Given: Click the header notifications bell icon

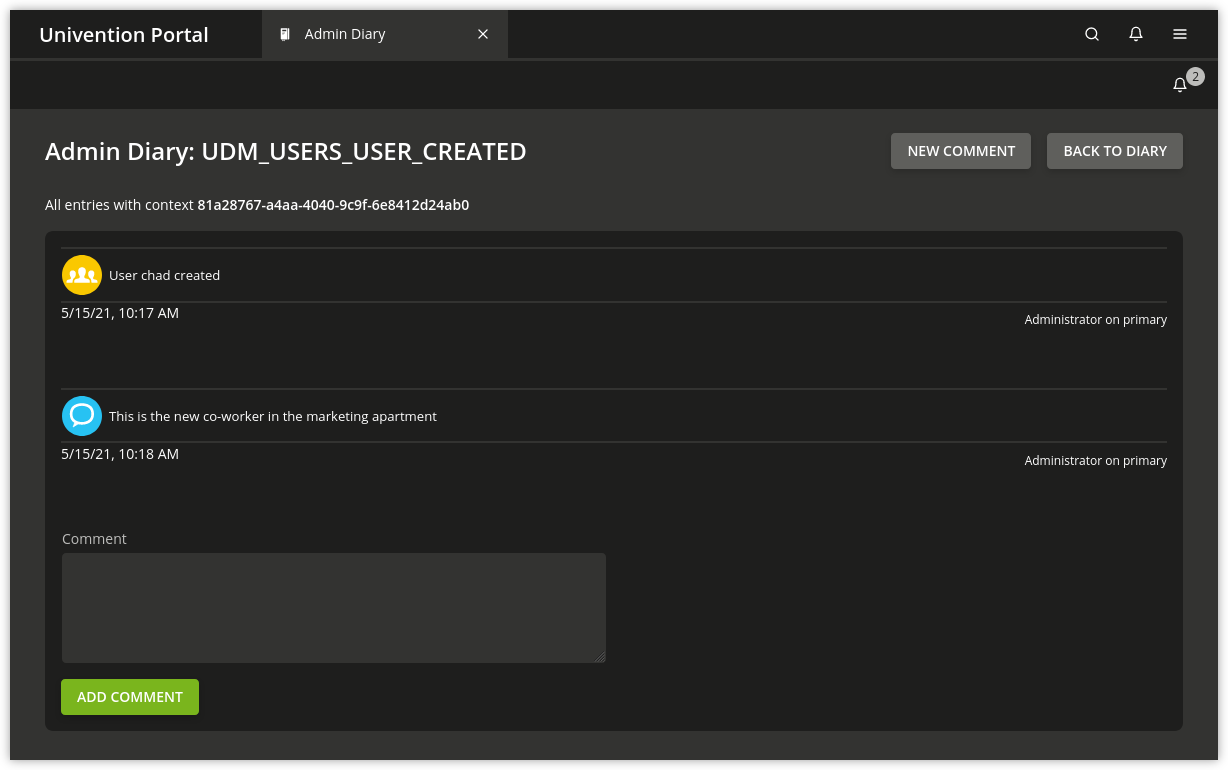Looking at the screenshot, I should tap(1136, 34).
